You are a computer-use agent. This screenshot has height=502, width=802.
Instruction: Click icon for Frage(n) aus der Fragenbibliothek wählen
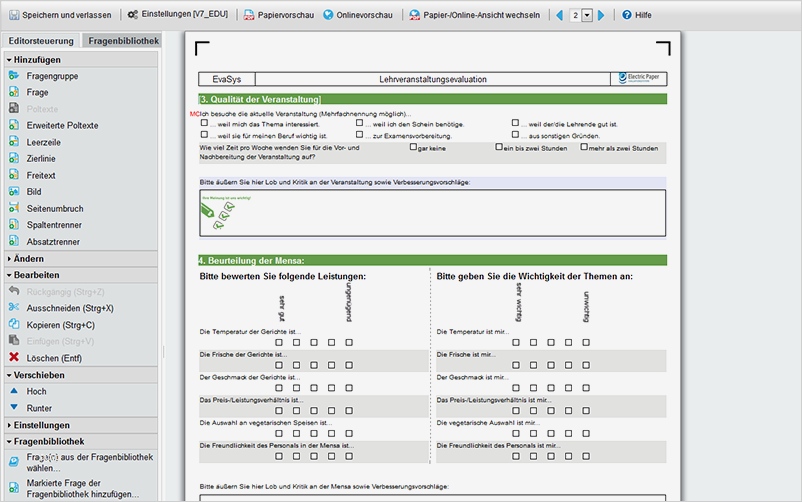pos(14,462)
